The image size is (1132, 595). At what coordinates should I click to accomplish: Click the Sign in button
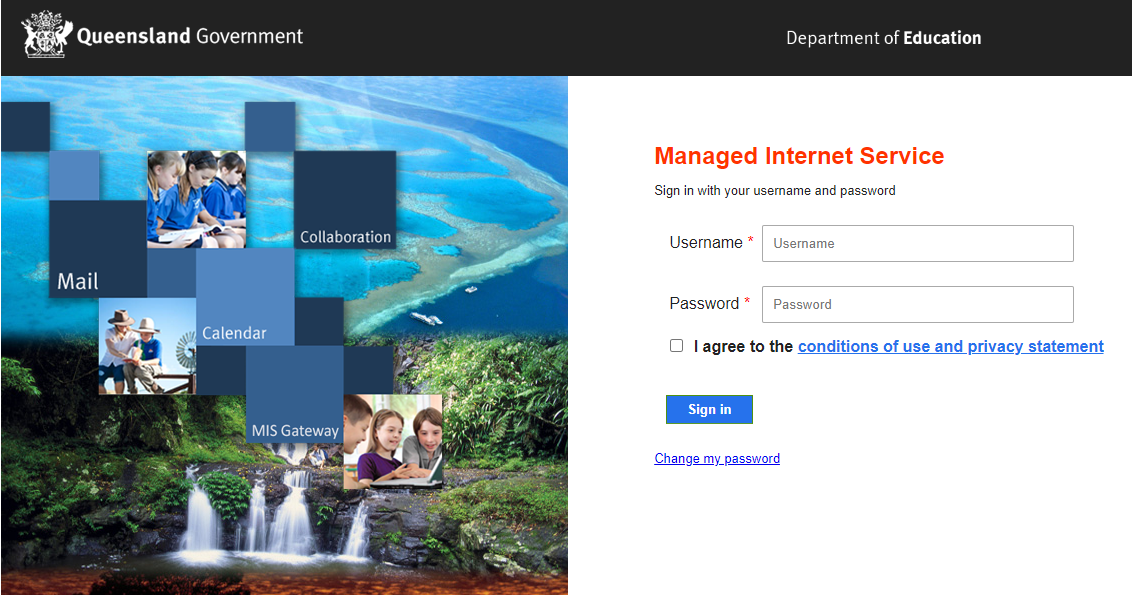click(x=709, y=409)
